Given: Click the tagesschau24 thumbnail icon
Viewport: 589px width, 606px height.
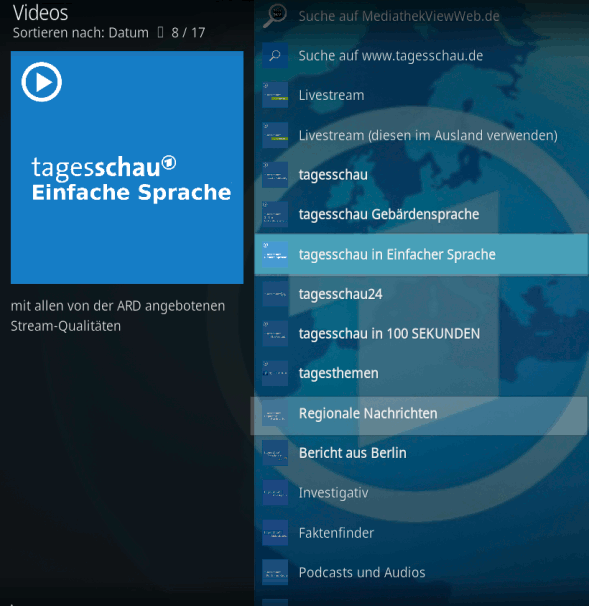Looking at the screenshot, I should [275, 294].
